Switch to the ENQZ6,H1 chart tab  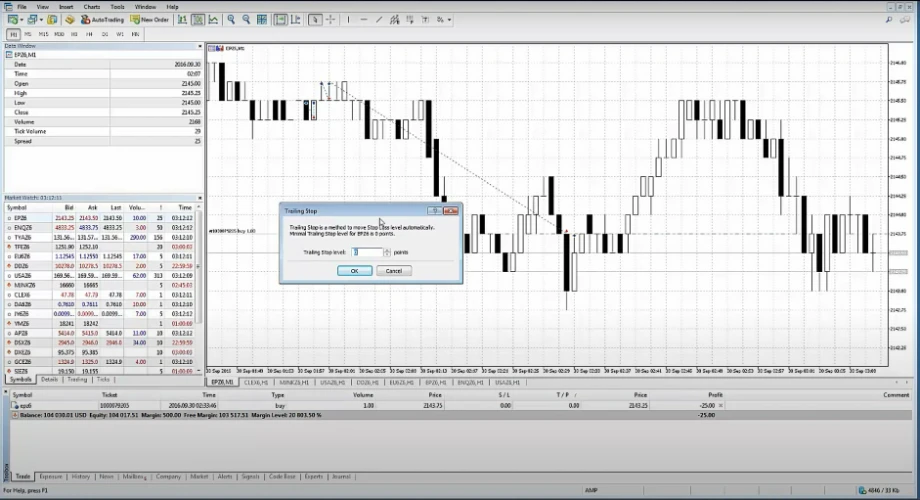(x=470, y=382)
